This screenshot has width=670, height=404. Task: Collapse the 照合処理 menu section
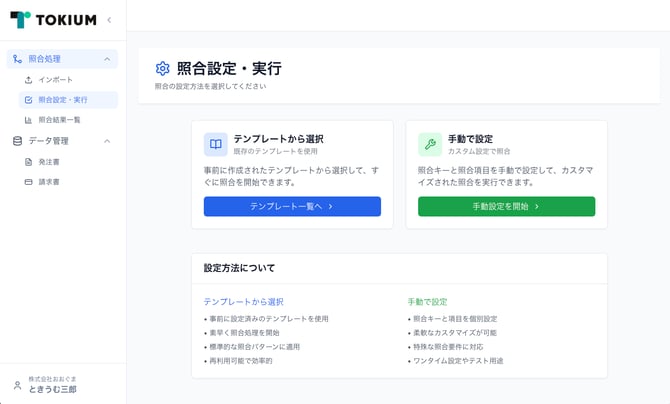point(107,59)
